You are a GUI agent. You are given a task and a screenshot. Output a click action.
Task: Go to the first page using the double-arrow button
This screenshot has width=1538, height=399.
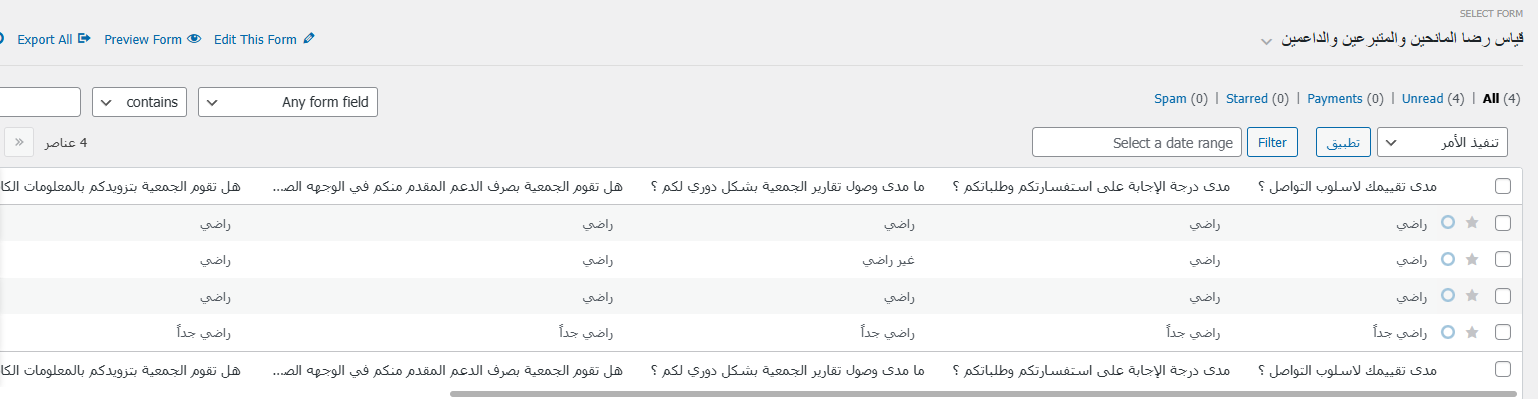(19, 142)
